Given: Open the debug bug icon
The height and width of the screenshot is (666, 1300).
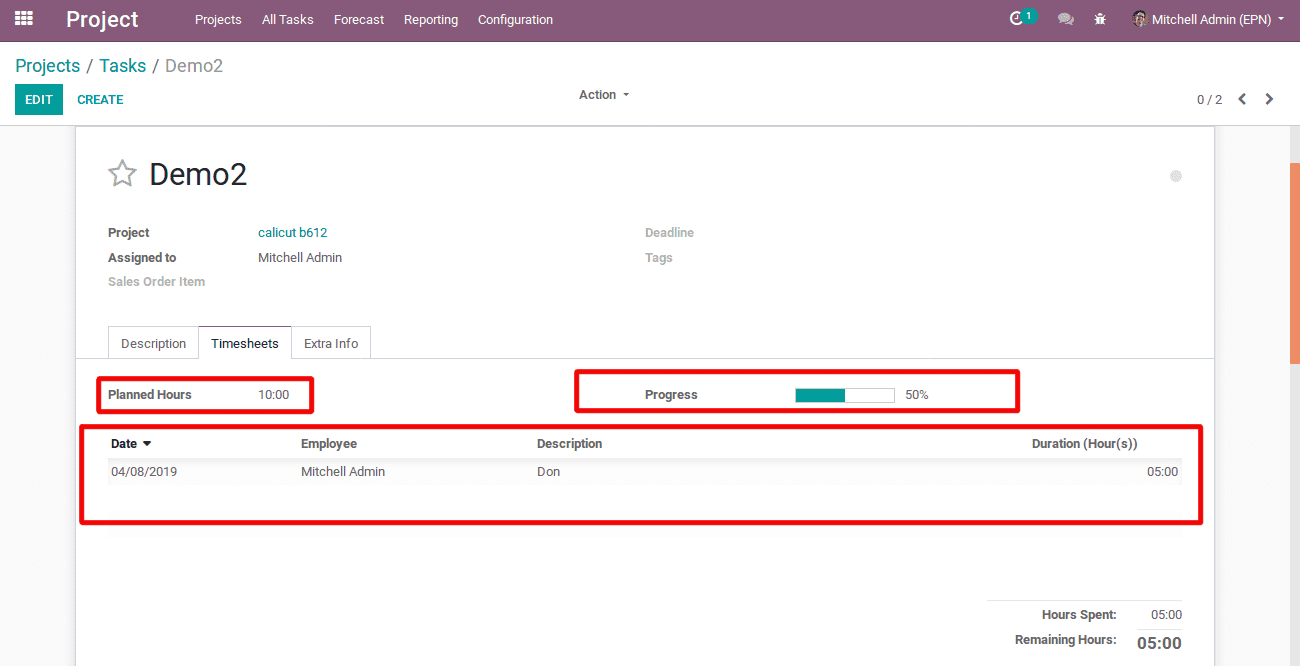Looking at the screenshot, I should pyautogui.click(x=1100, y=19).
